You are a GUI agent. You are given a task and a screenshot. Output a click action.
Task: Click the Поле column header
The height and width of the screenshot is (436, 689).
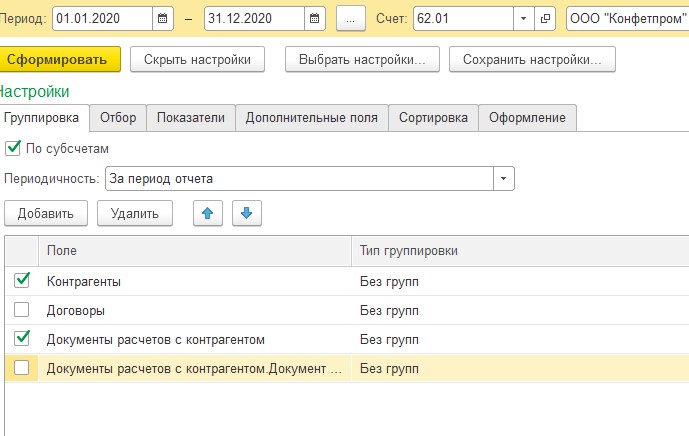pos(195,251)
